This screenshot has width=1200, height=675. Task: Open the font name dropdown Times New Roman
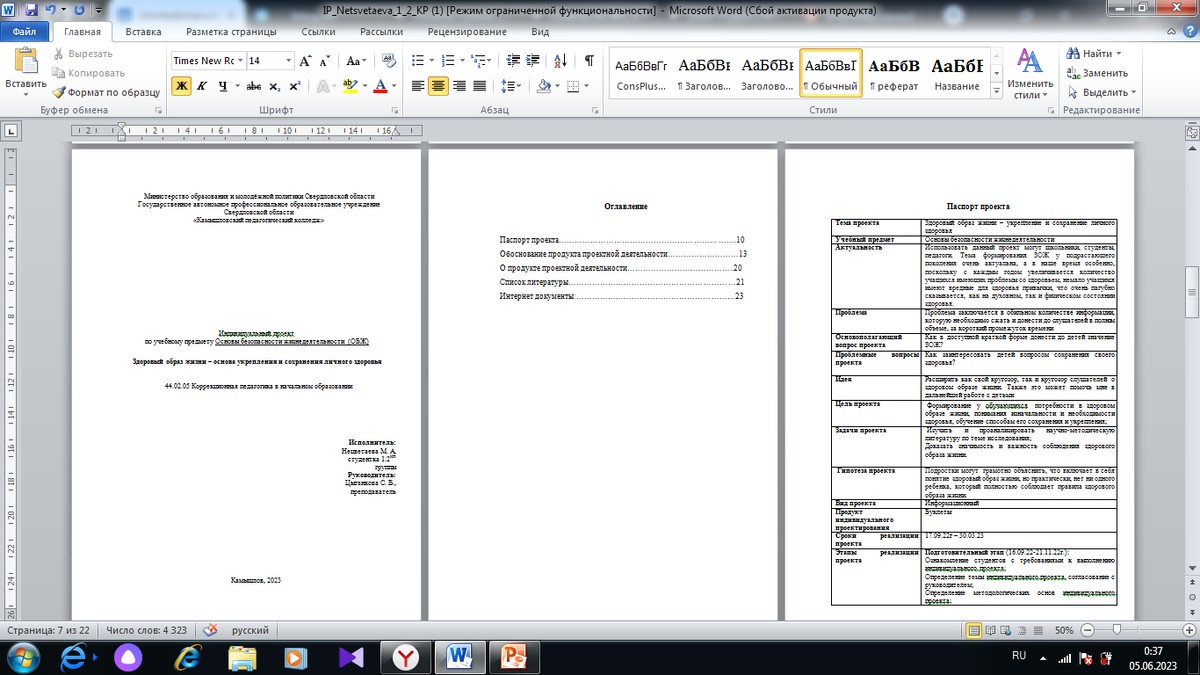(x=240, y=61)
